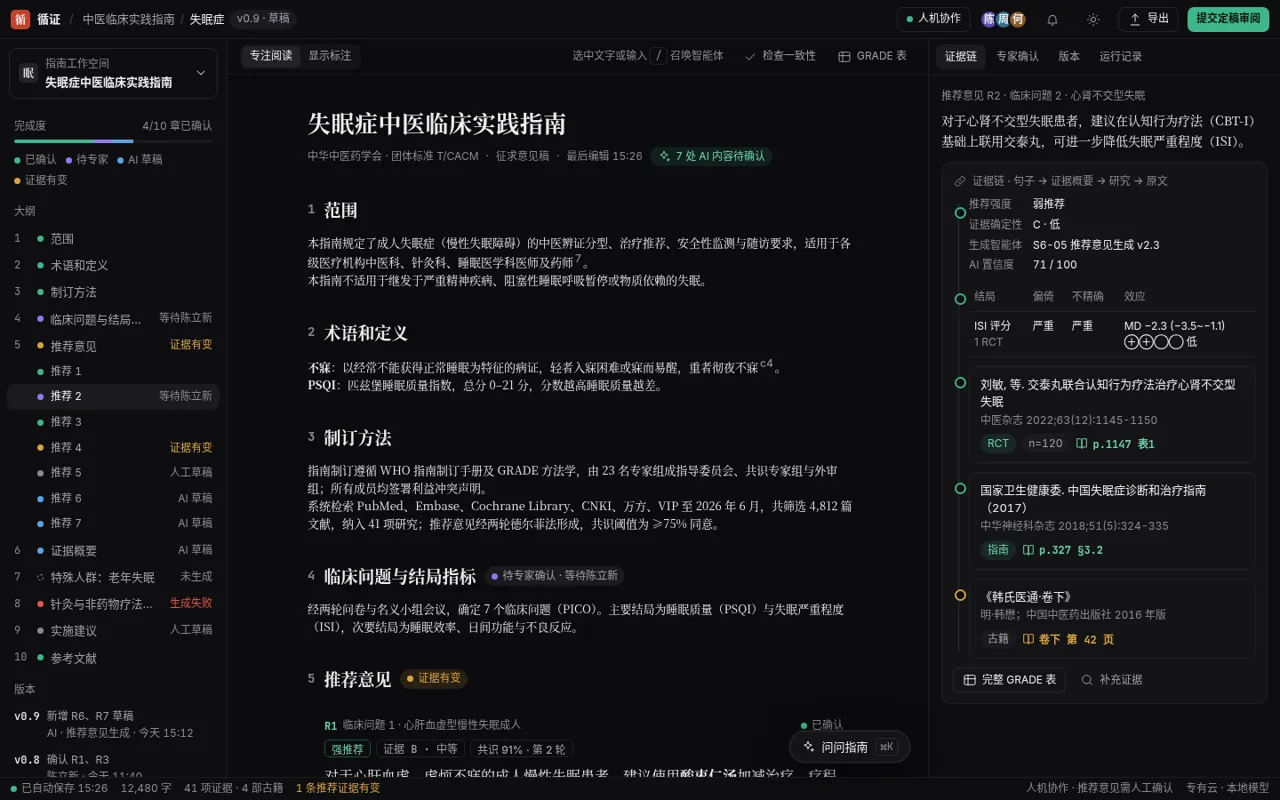
Task: Click collaborator avatar 何
Action: (x=1018, y=19)
